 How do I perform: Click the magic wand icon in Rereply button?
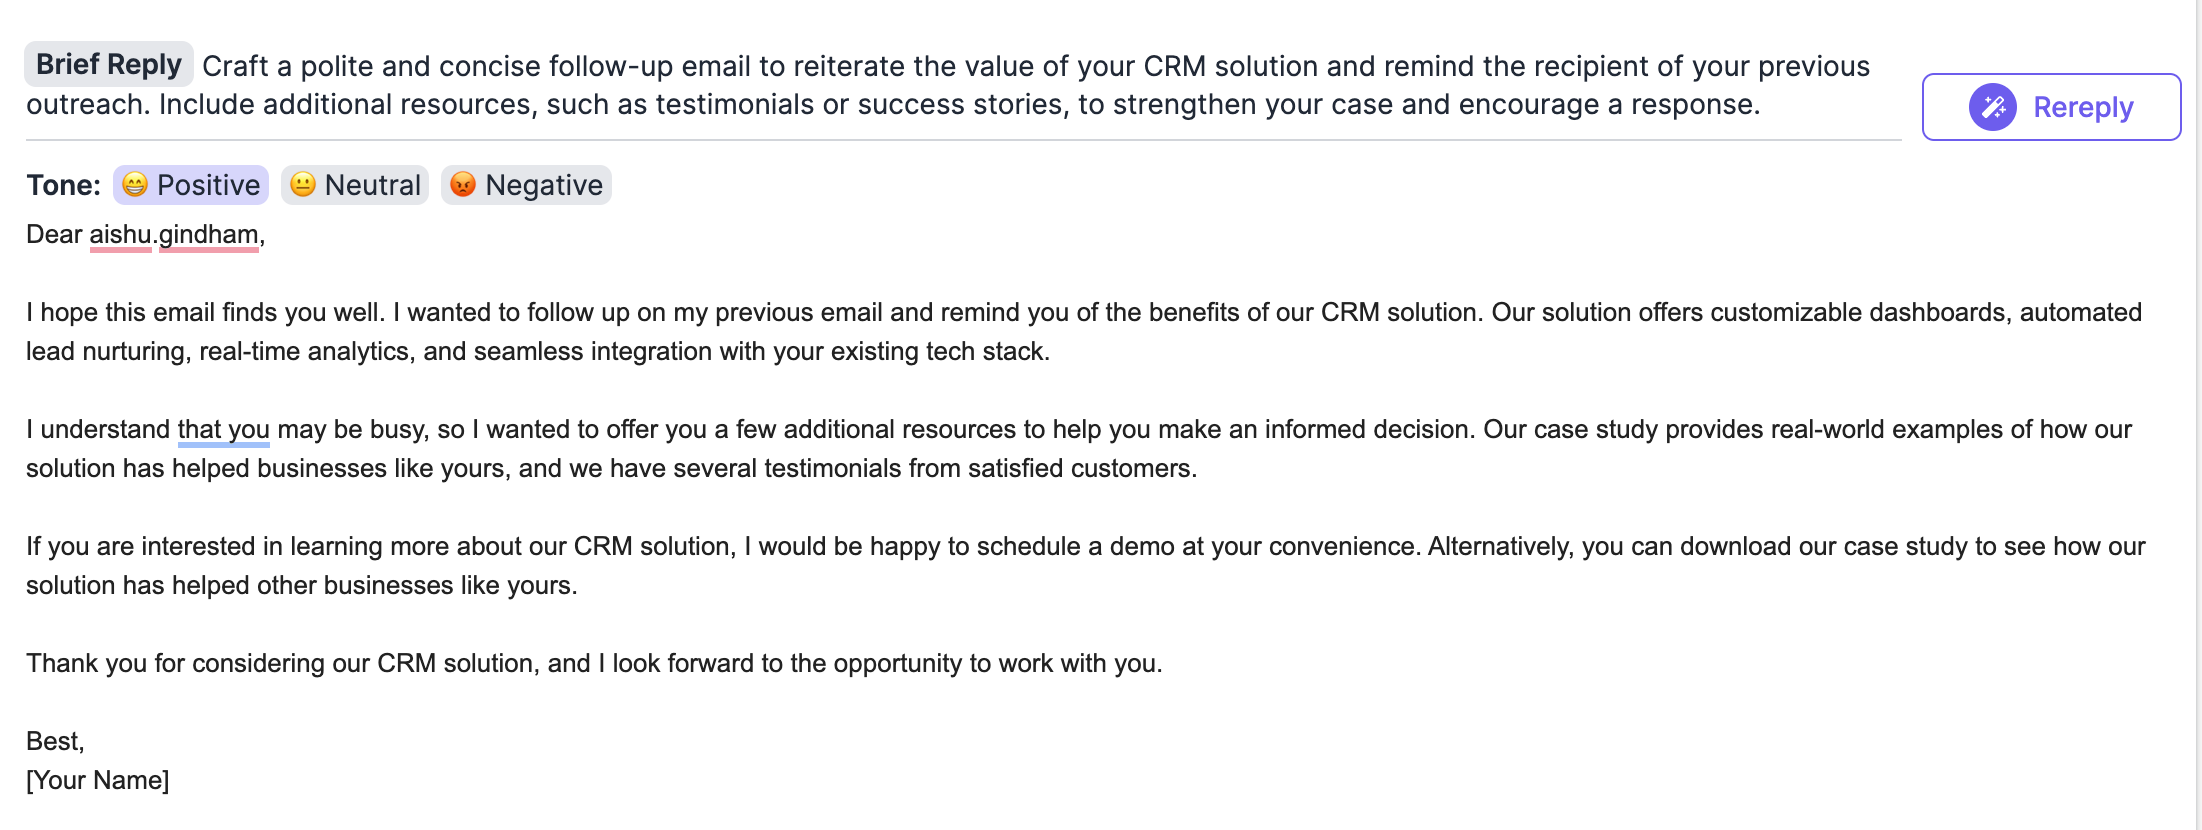1992,107
